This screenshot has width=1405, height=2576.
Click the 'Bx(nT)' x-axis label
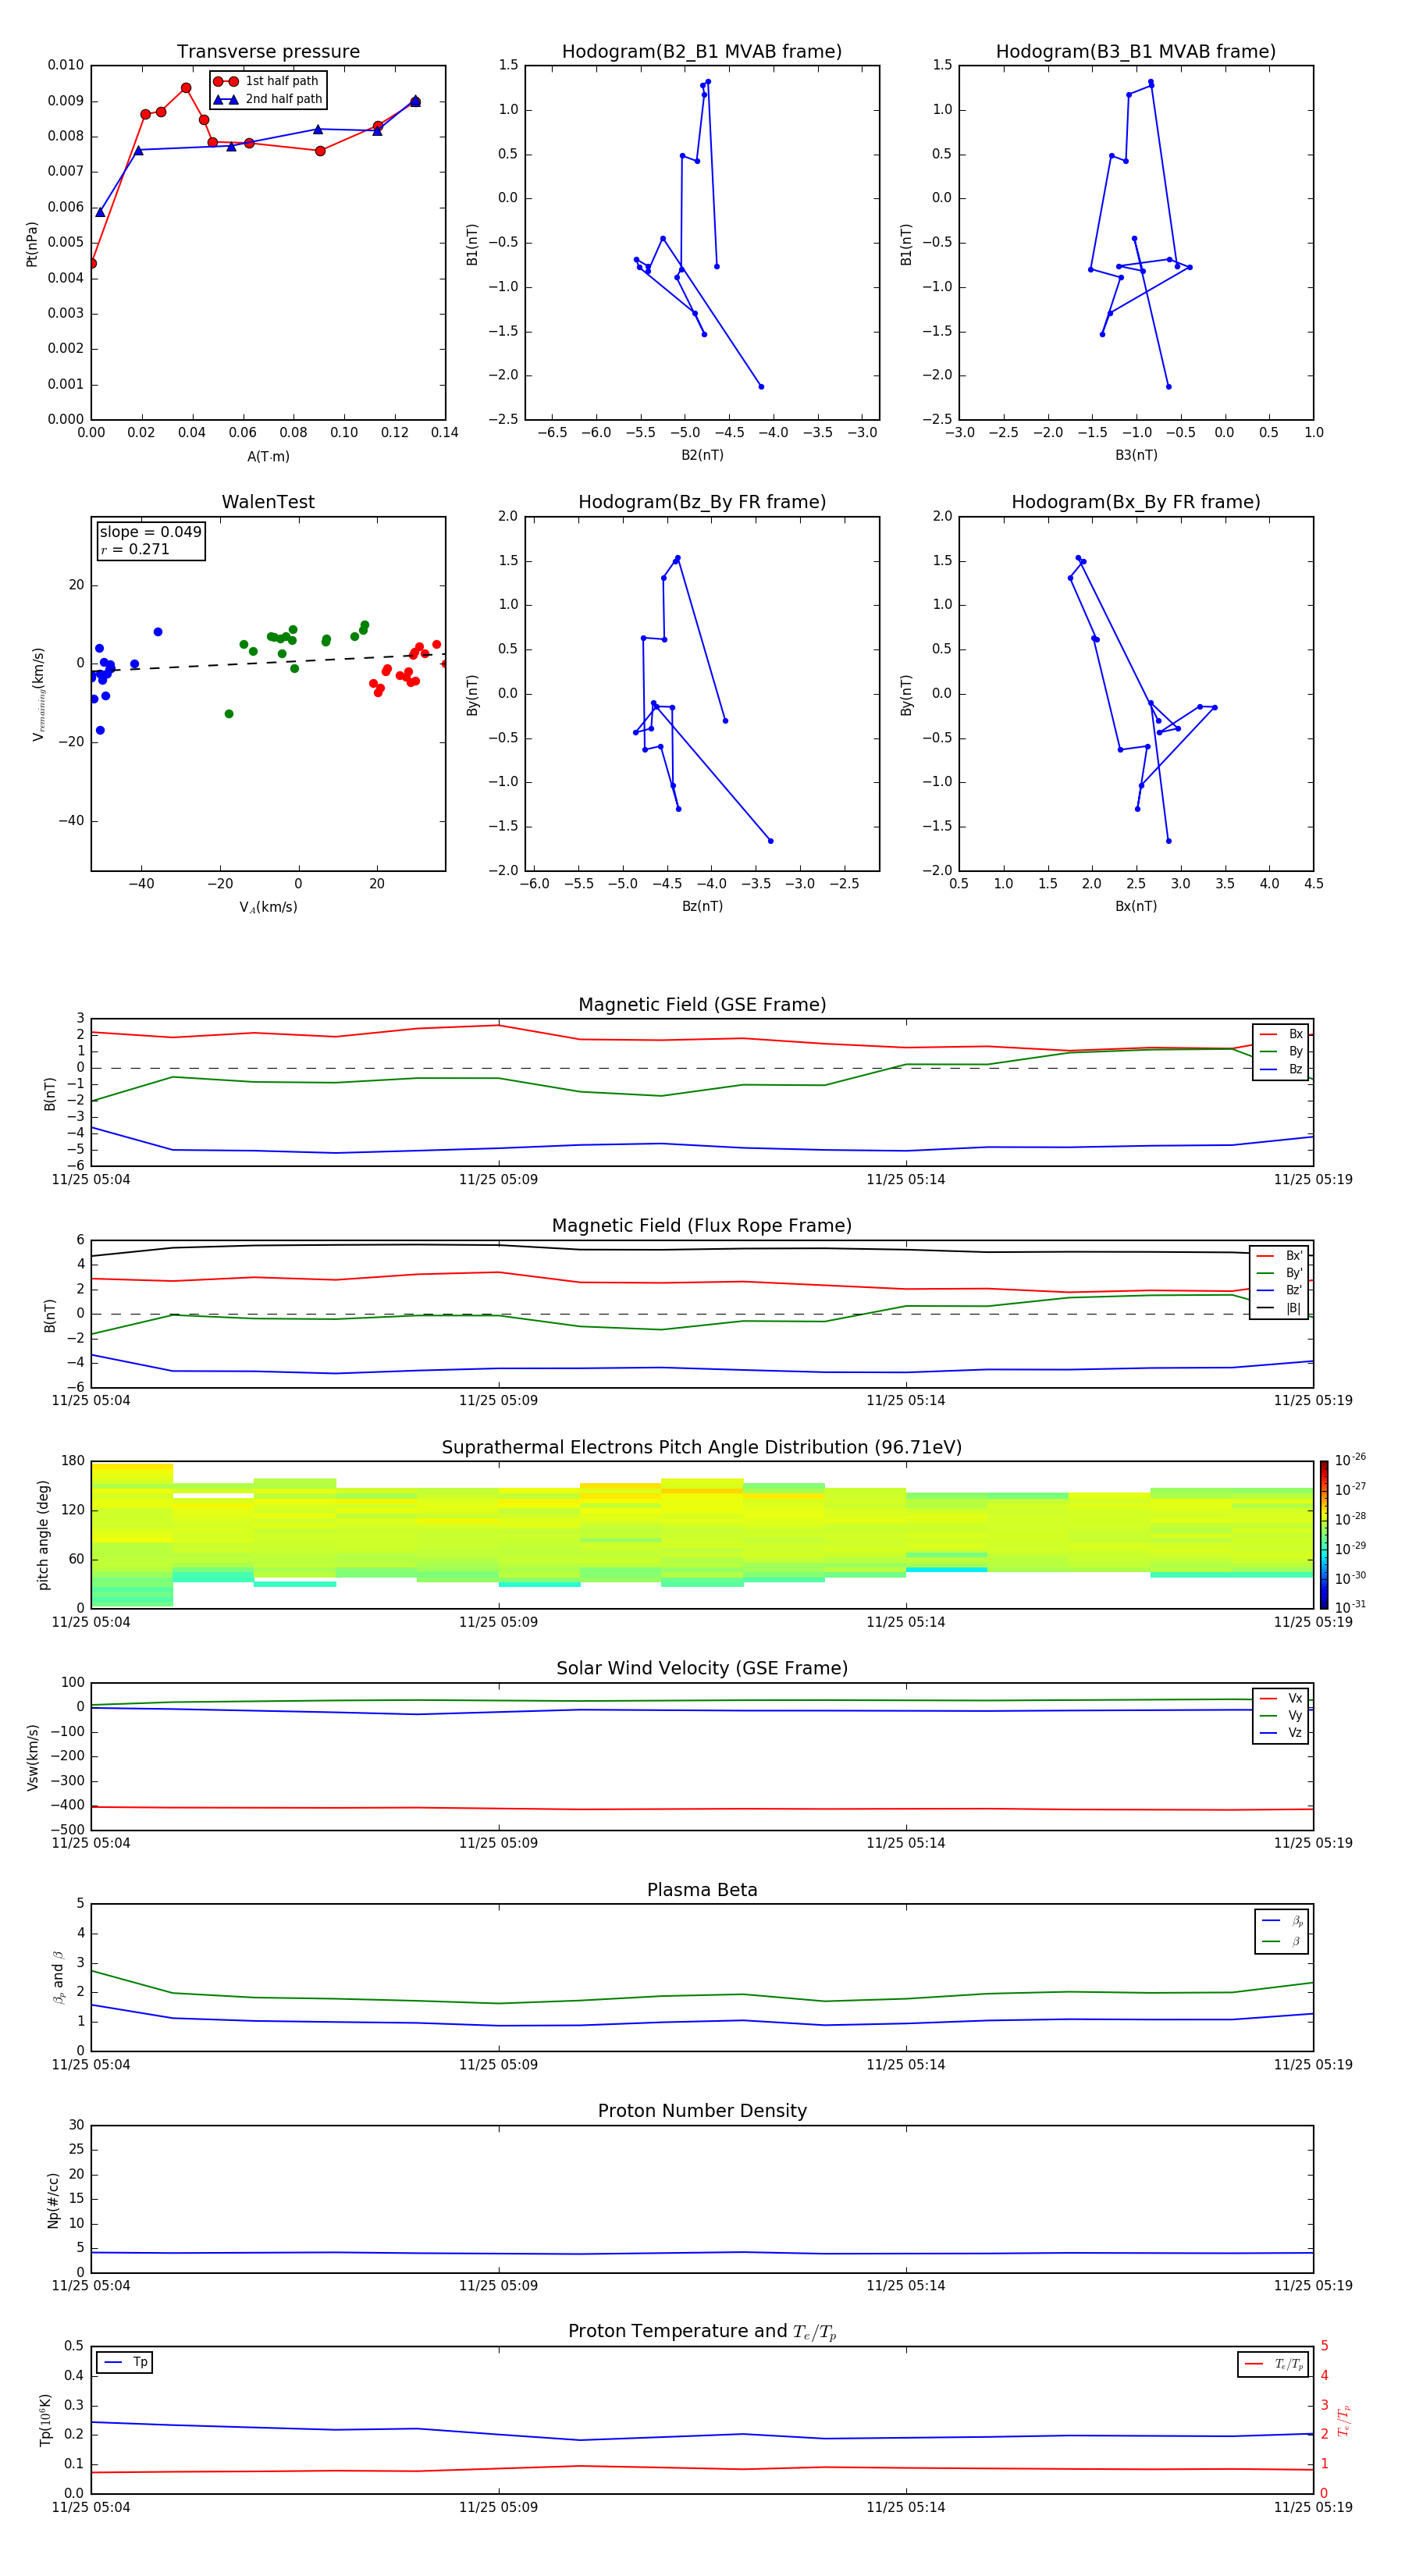1136,906
